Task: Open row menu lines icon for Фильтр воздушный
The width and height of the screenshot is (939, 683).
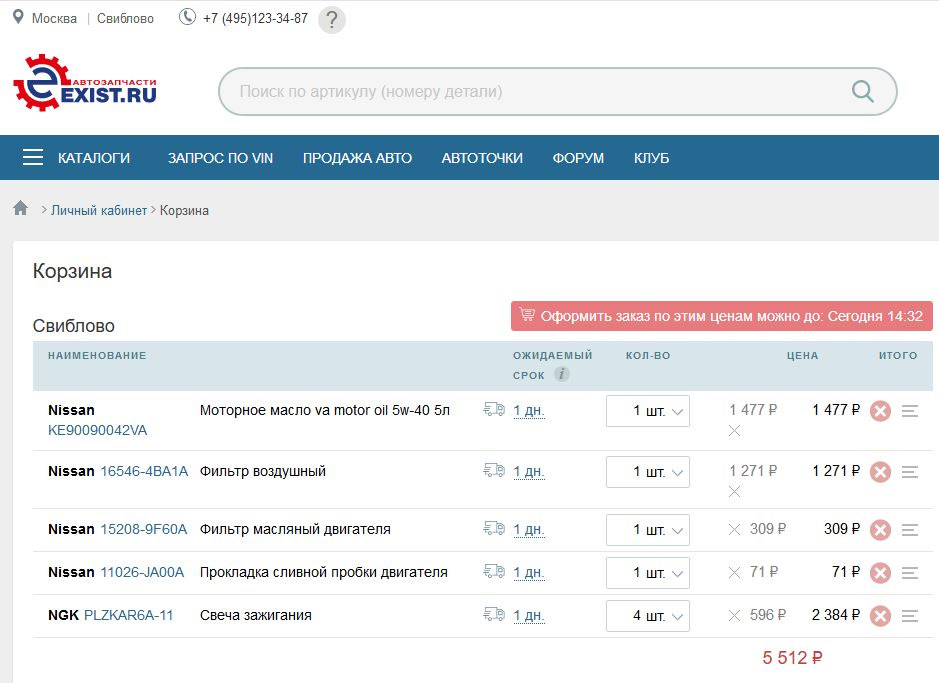Action: (910, 472)
